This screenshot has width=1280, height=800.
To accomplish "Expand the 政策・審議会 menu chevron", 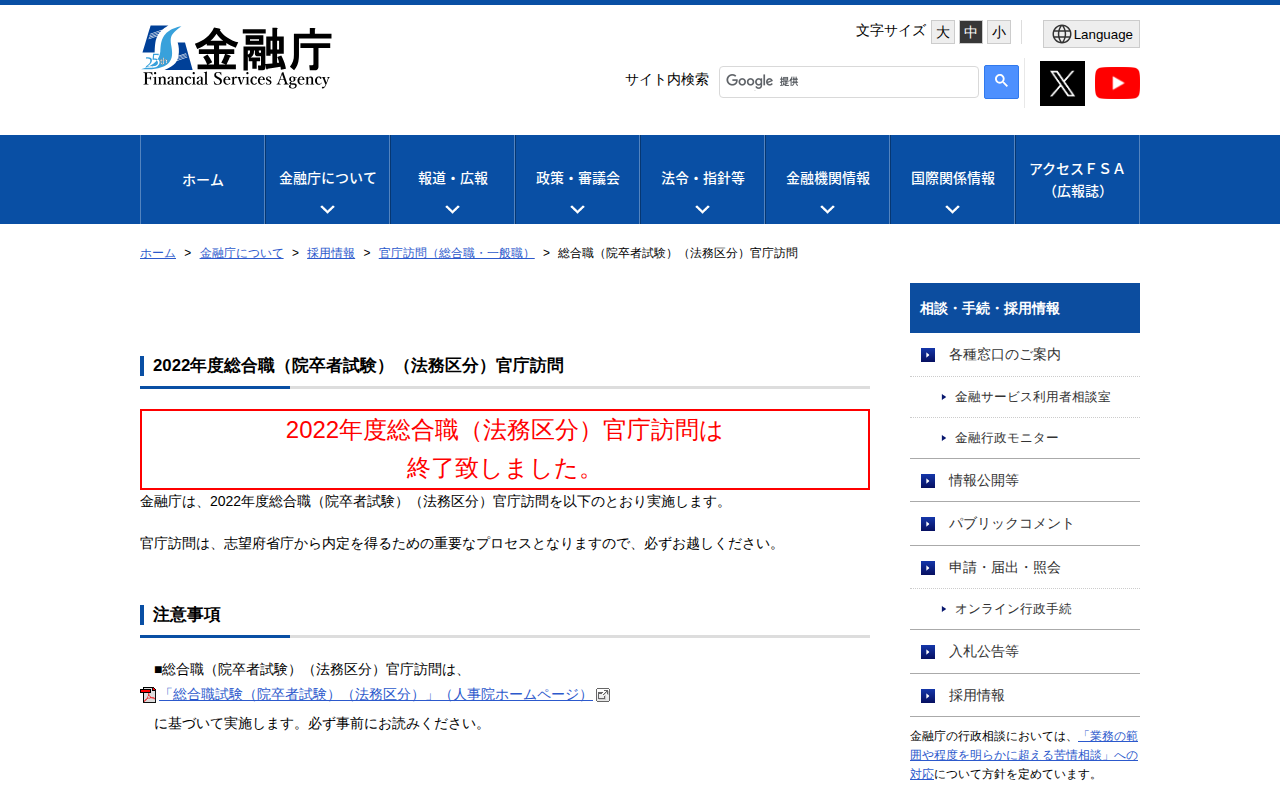I will (577, 210).
